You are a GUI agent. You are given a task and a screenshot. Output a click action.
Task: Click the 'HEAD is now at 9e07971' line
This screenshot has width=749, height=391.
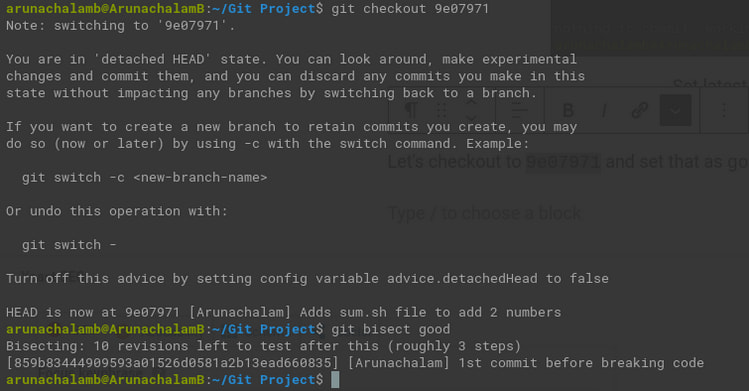coord(283,312)
